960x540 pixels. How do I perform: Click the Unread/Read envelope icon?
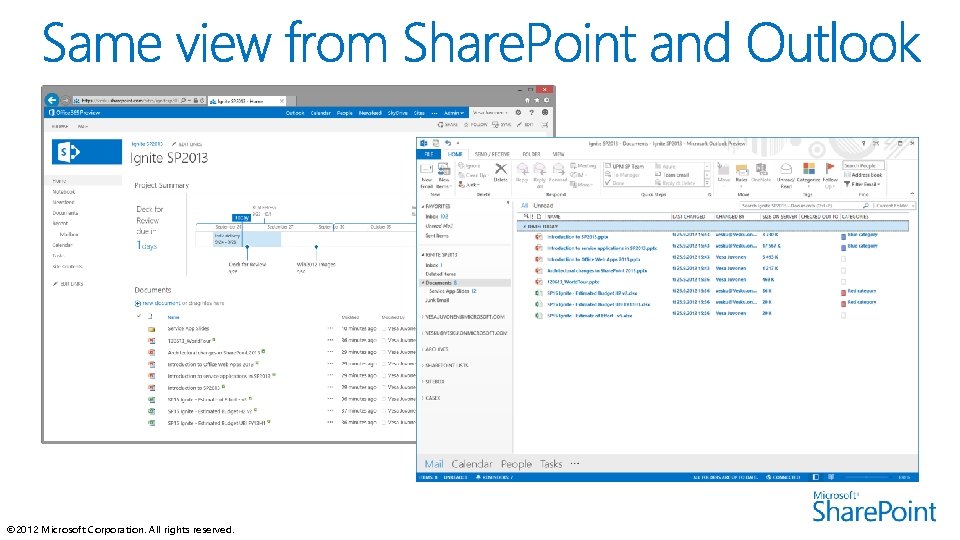[786, 169]
